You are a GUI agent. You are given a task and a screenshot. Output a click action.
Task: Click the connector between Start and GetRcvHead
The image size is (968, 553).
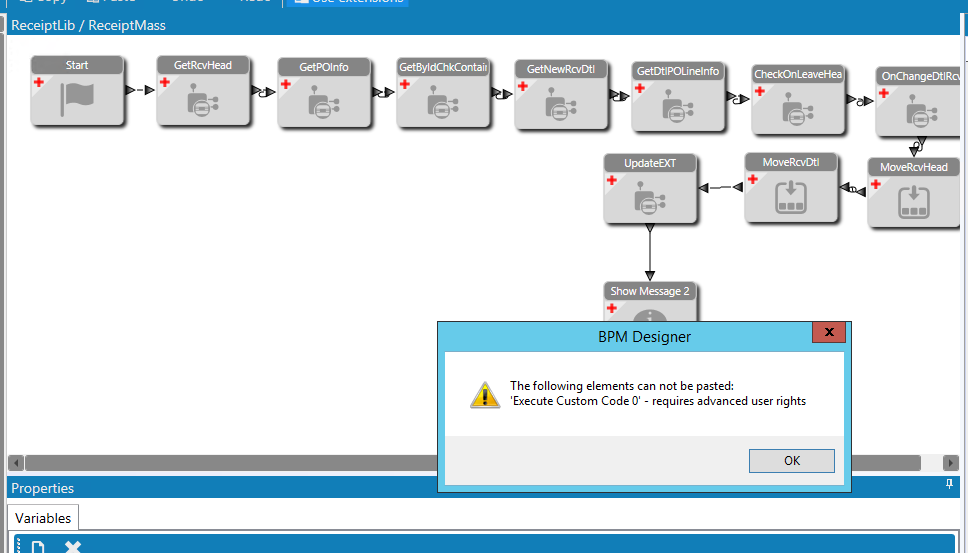coord(140,90)
